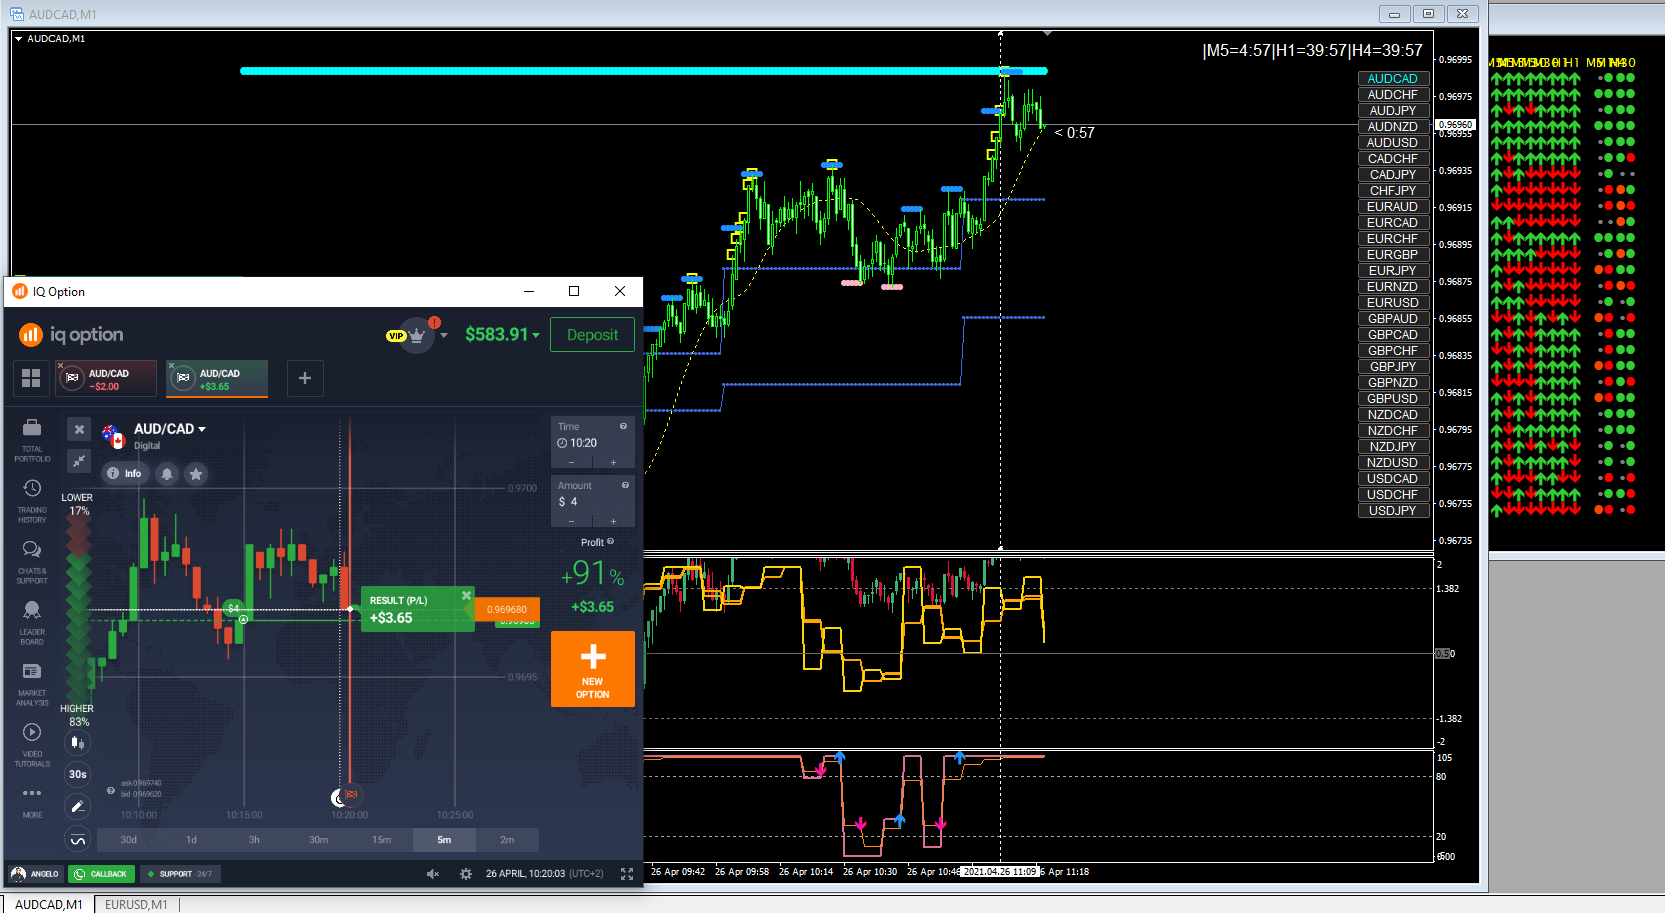
Task: Open the Angelo profile avatar
Action: tap(18, 874)
